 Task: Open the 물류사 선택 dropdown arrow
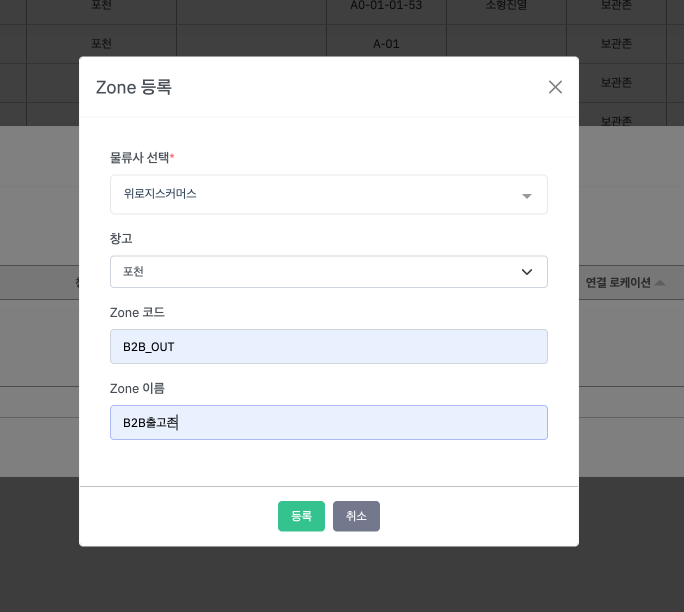click(x=527, y=196)
